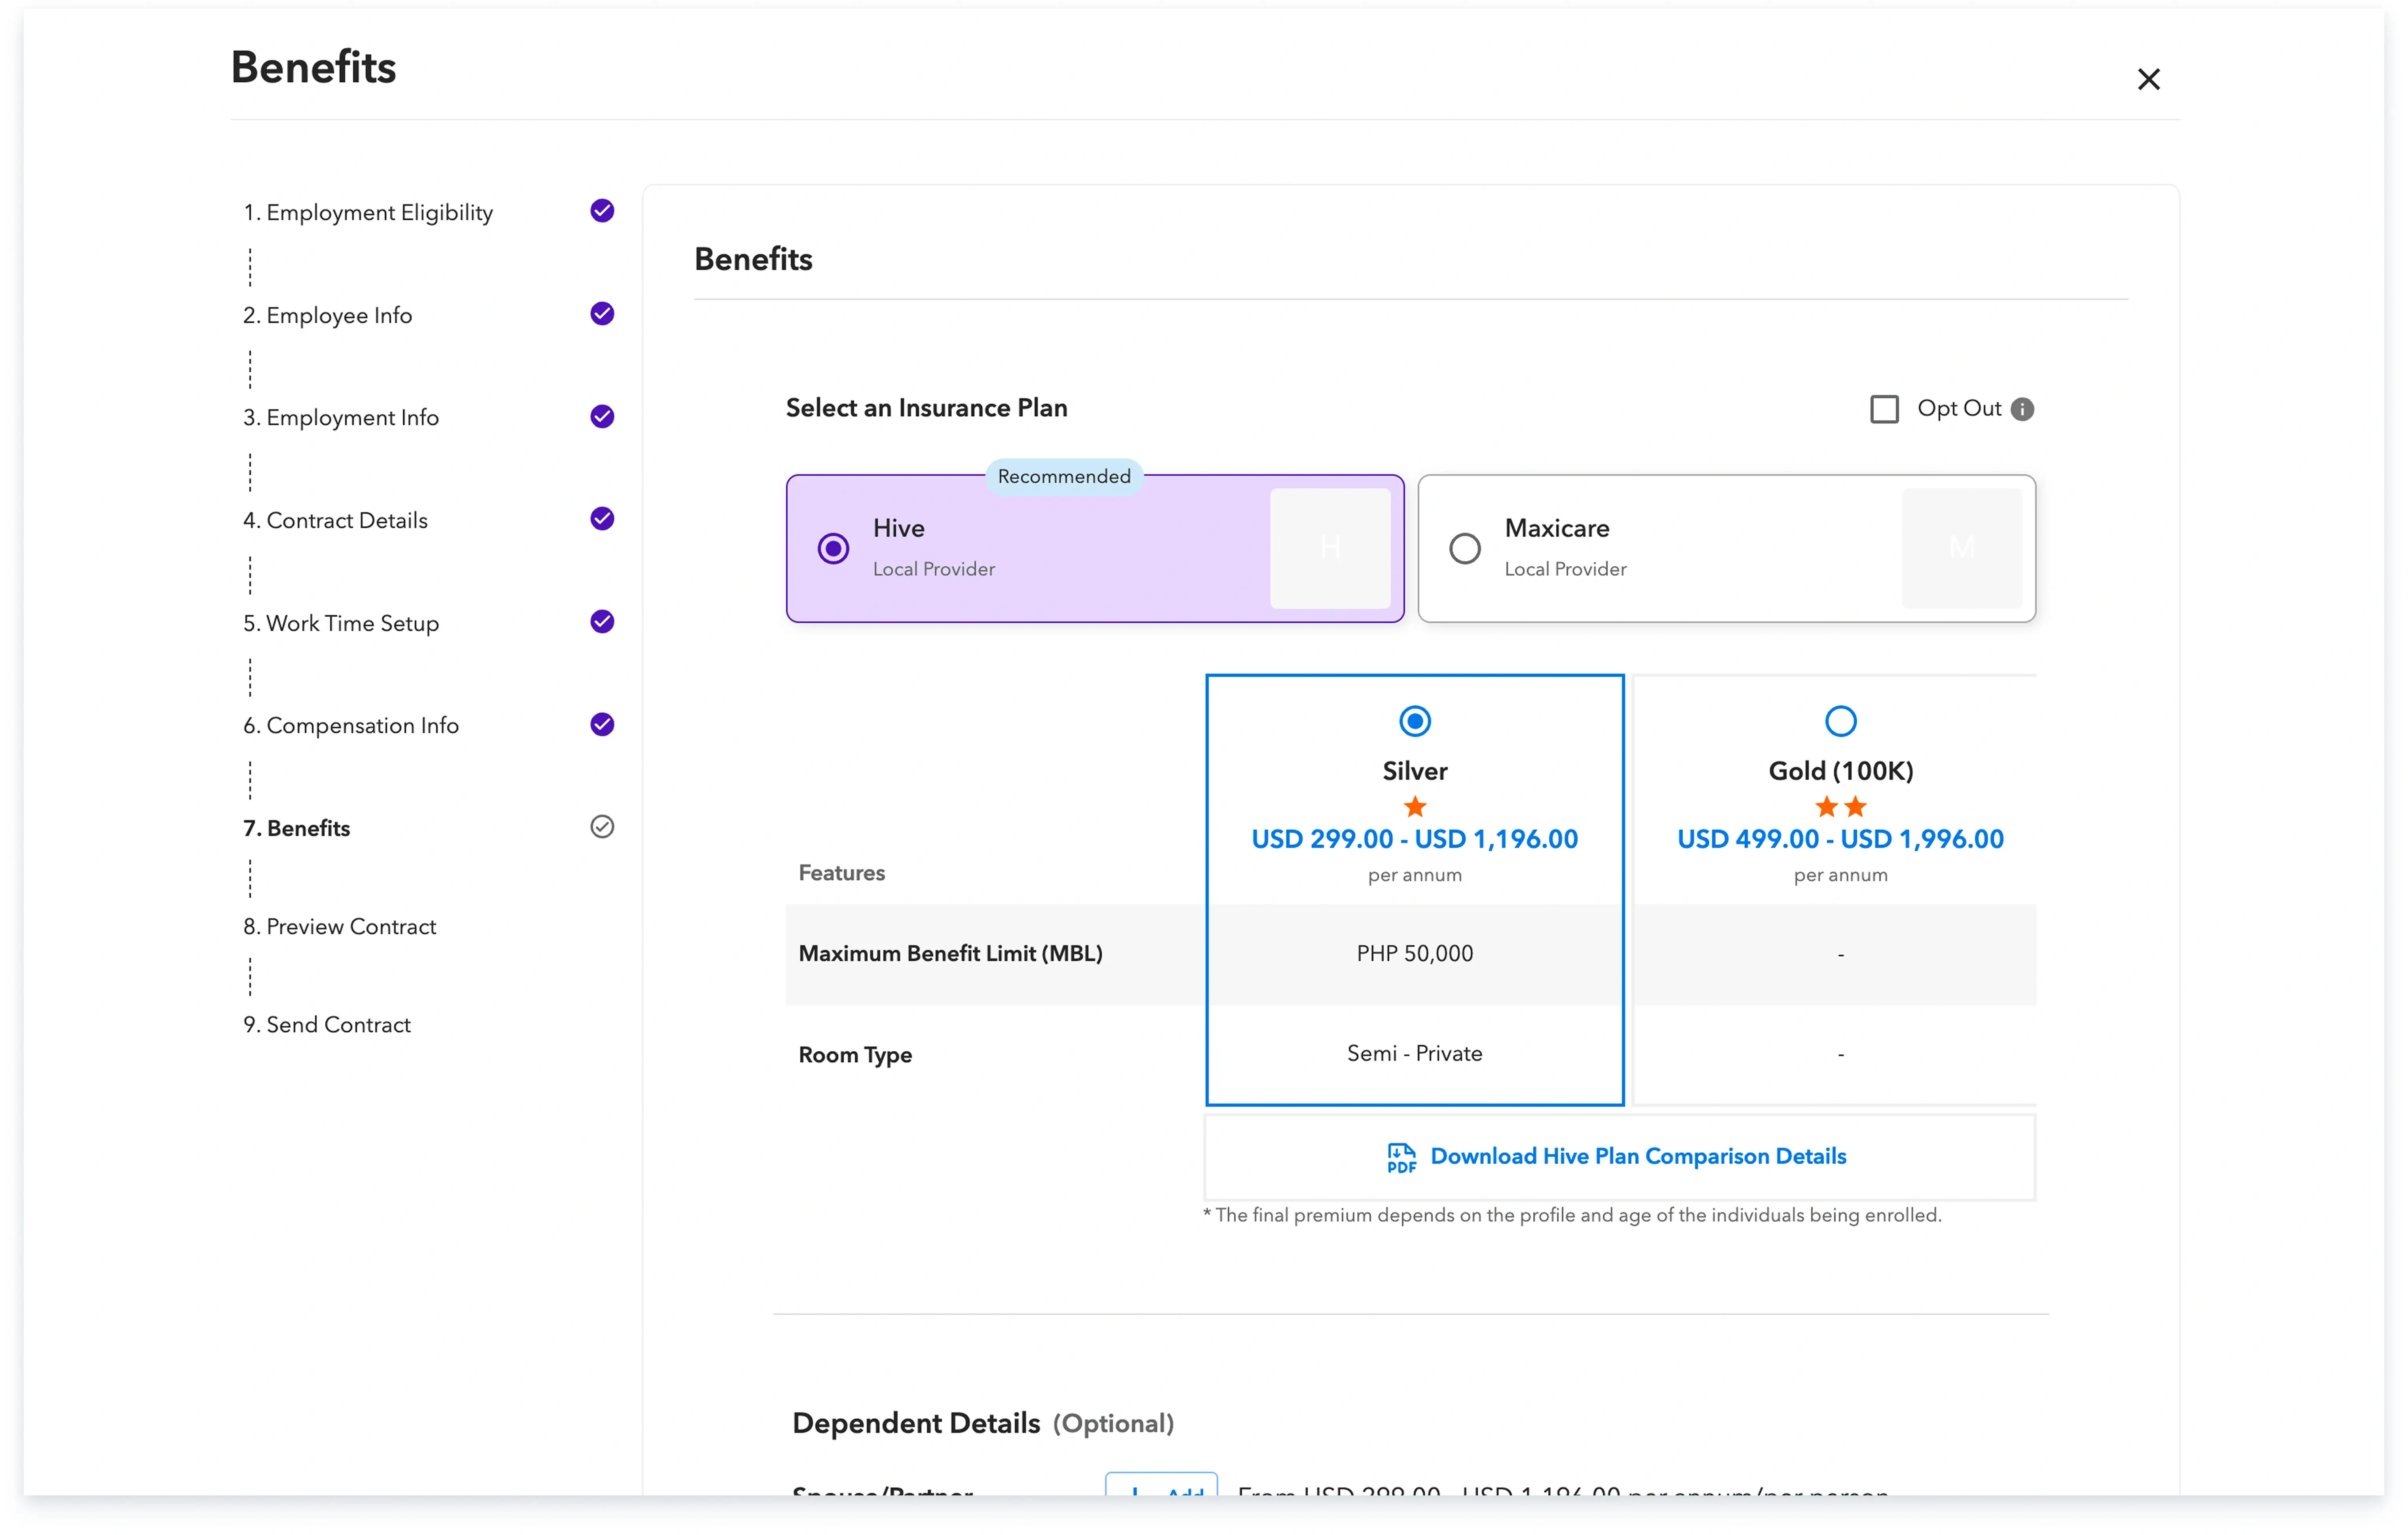Image resolution: width=2408 pixels, height=1535 pixels.
Task: Click the Benefits step status check icon
Action: coord(602,827)
